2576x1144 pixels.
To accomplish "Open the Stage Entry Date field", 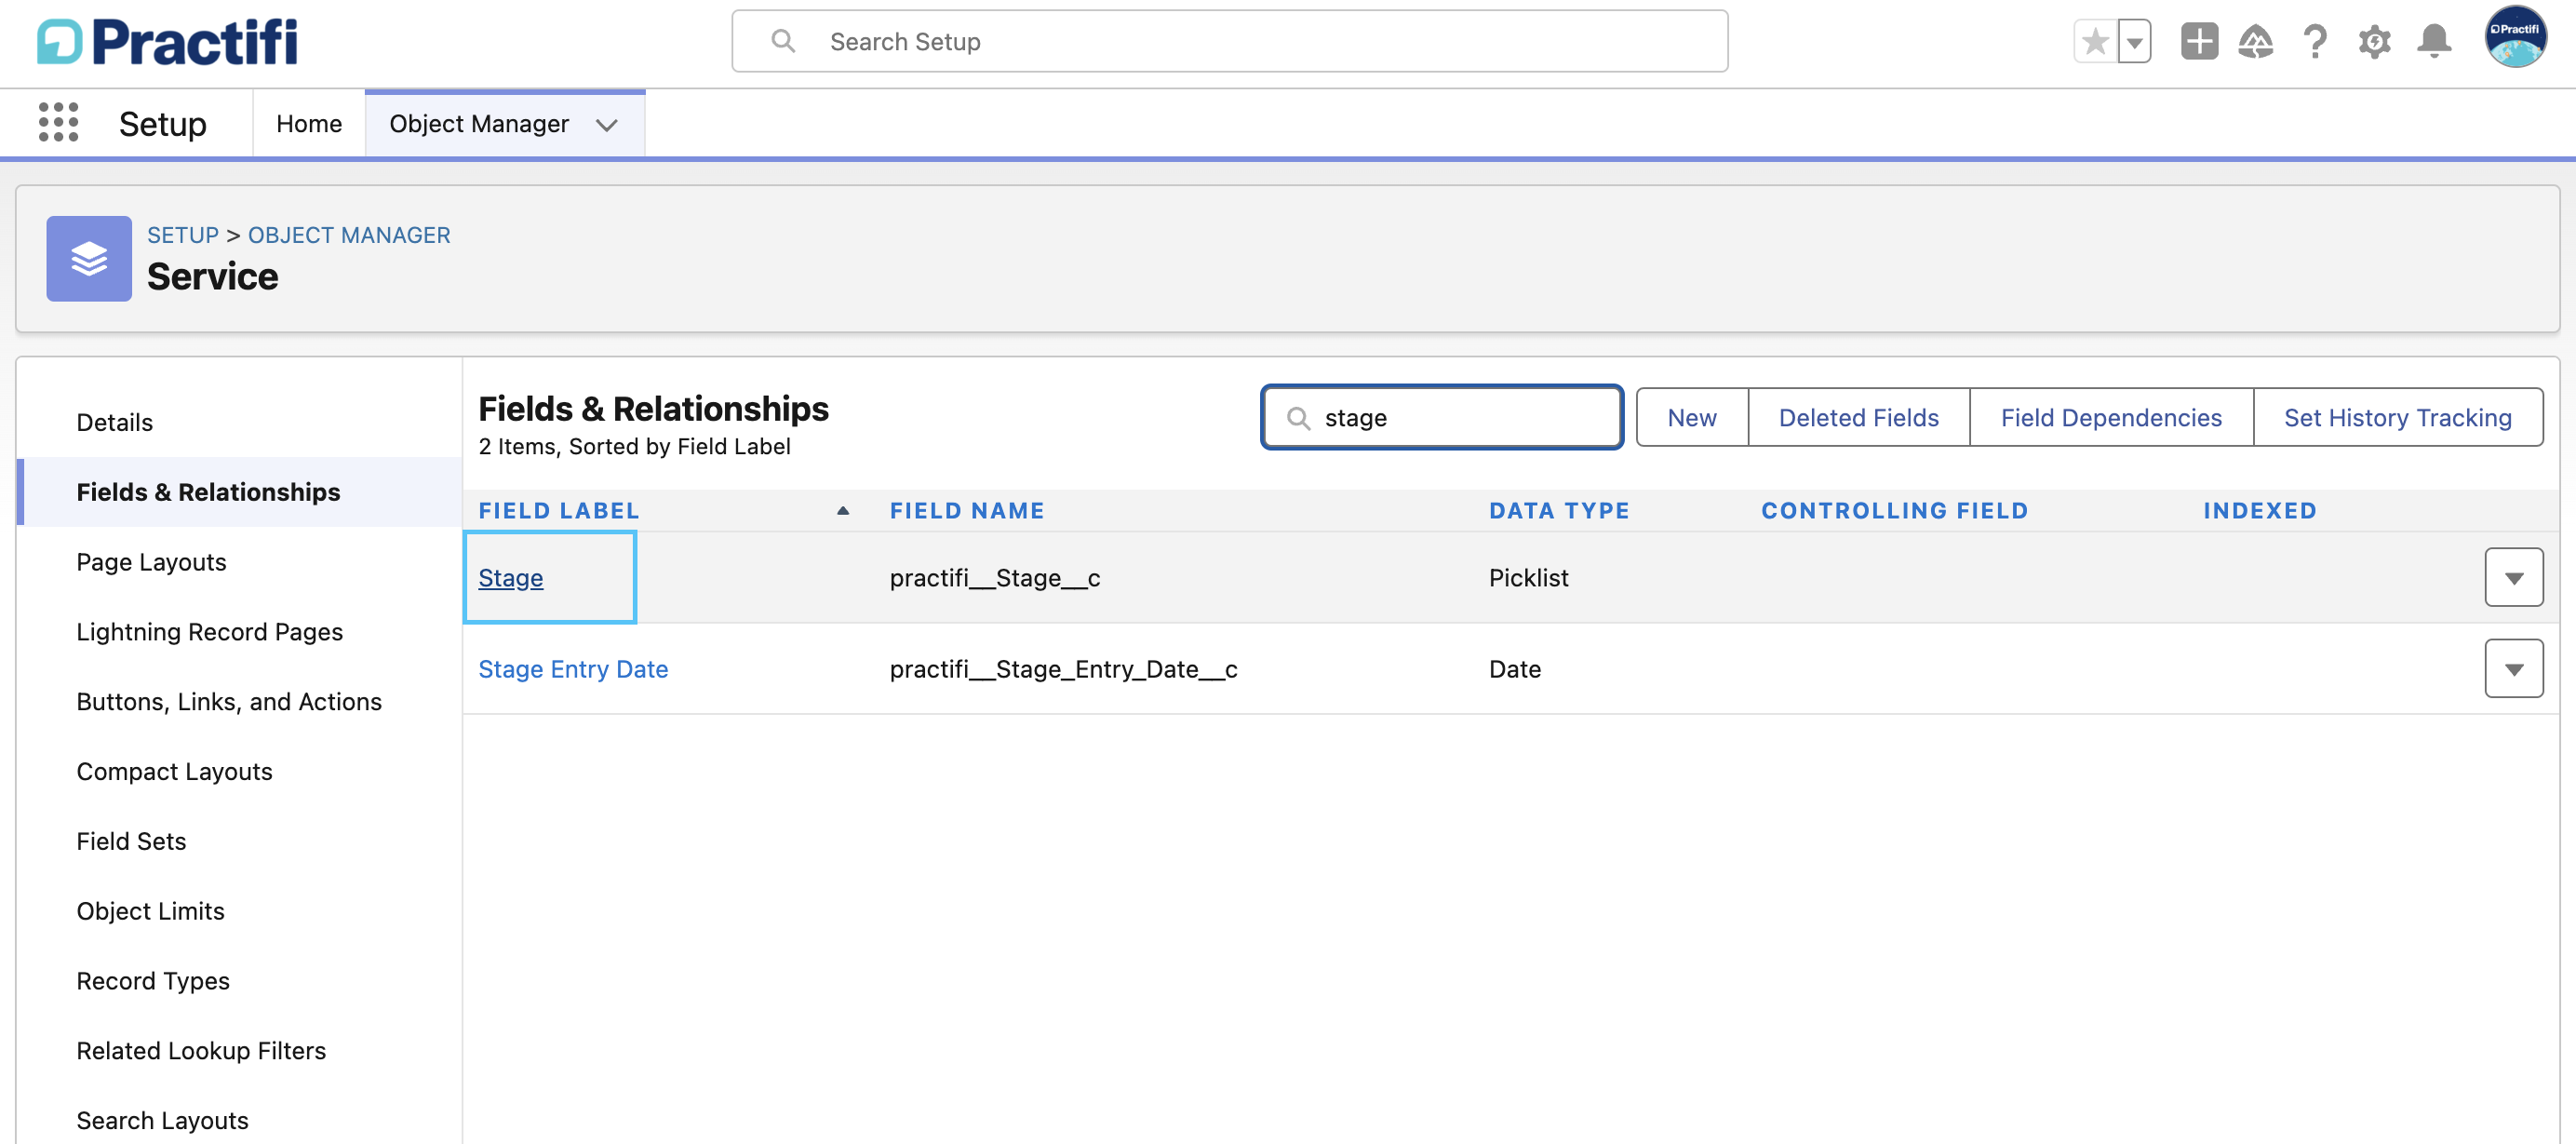I will (573, 668).
